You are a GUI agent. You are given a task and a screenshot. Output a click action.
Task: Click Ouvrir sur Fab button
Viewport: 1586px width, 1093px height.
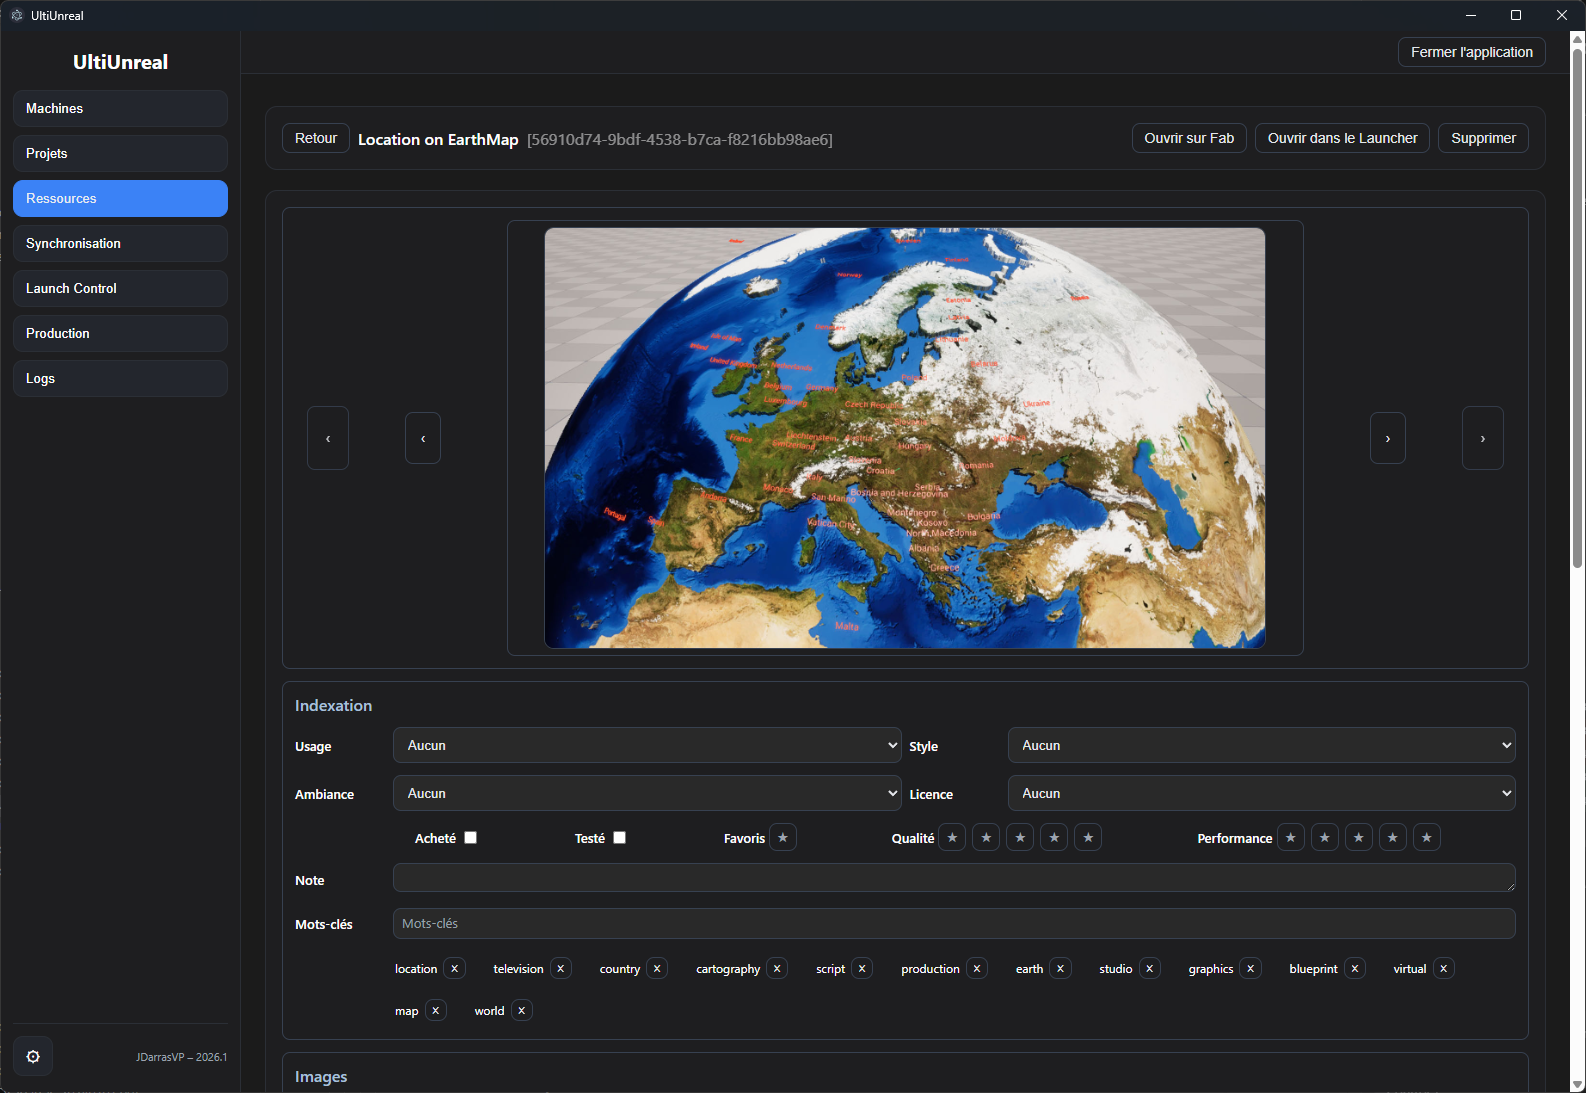point(1189,138)
